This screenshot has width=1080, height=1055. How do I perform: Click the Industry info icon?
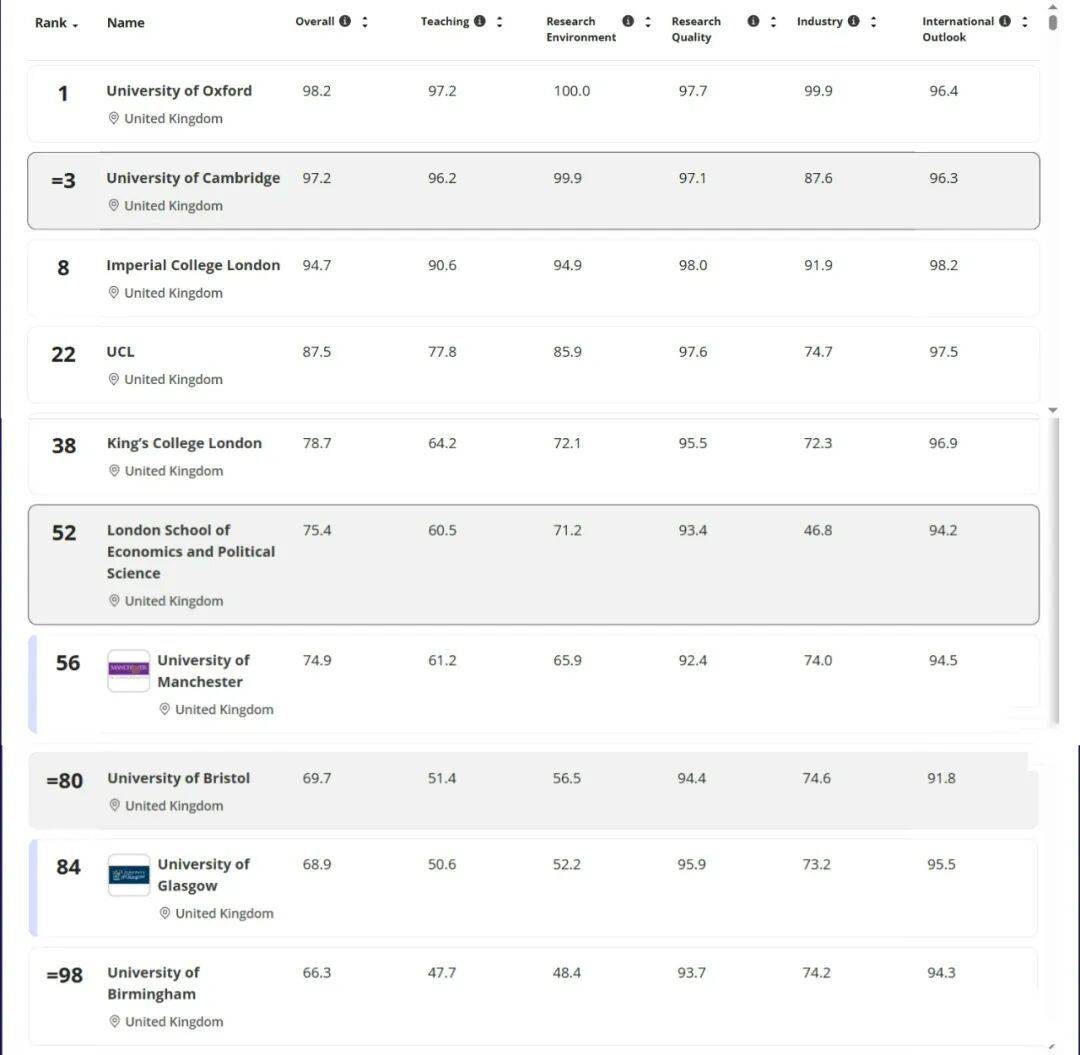click(853, 21)
